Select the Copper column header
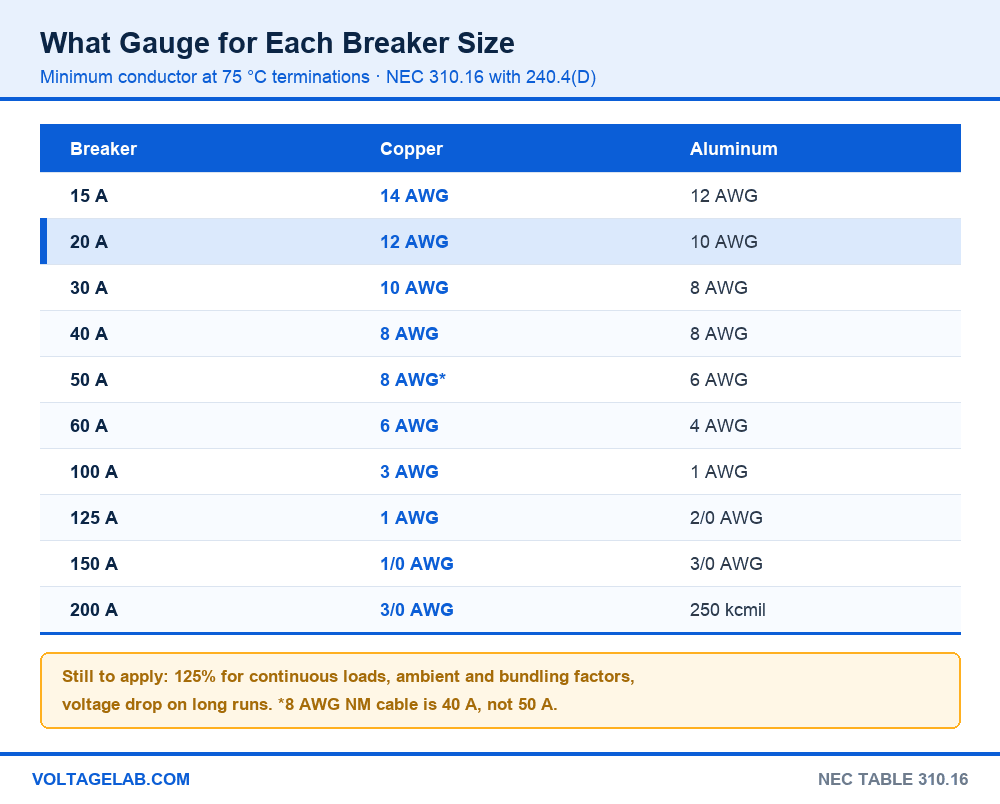The image size is (1000, 804). point(411,149)
